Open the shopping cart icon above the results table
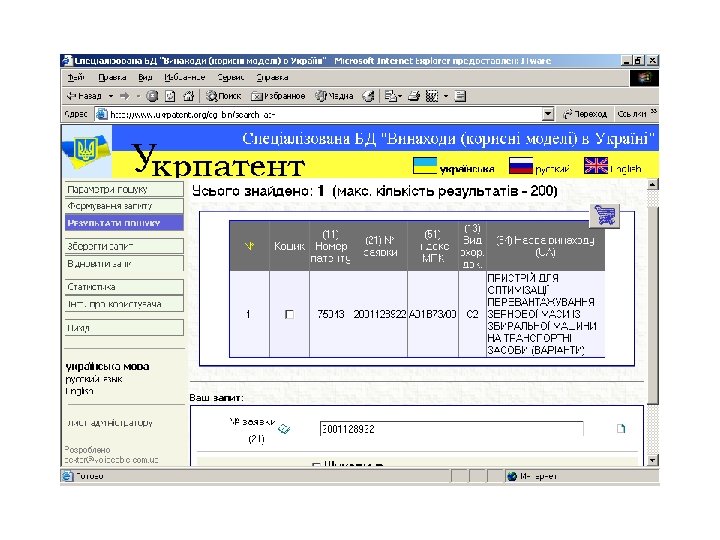Image resolution: width=720 pixels, height=540 pixels. click(x=604, y=216)
